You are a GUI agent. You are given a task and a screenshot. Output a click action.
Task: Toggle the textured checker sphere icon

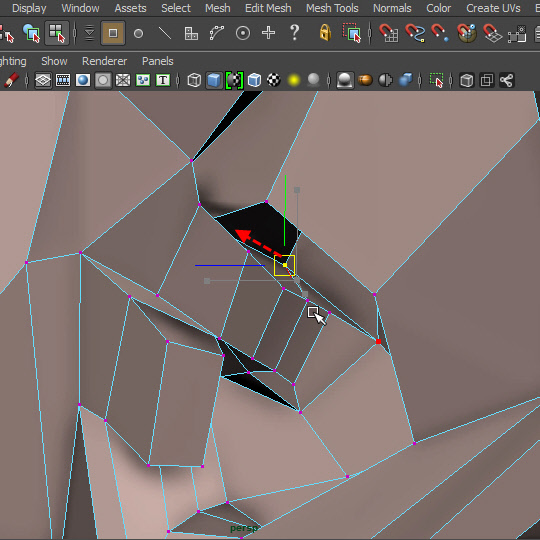(274, 80)
